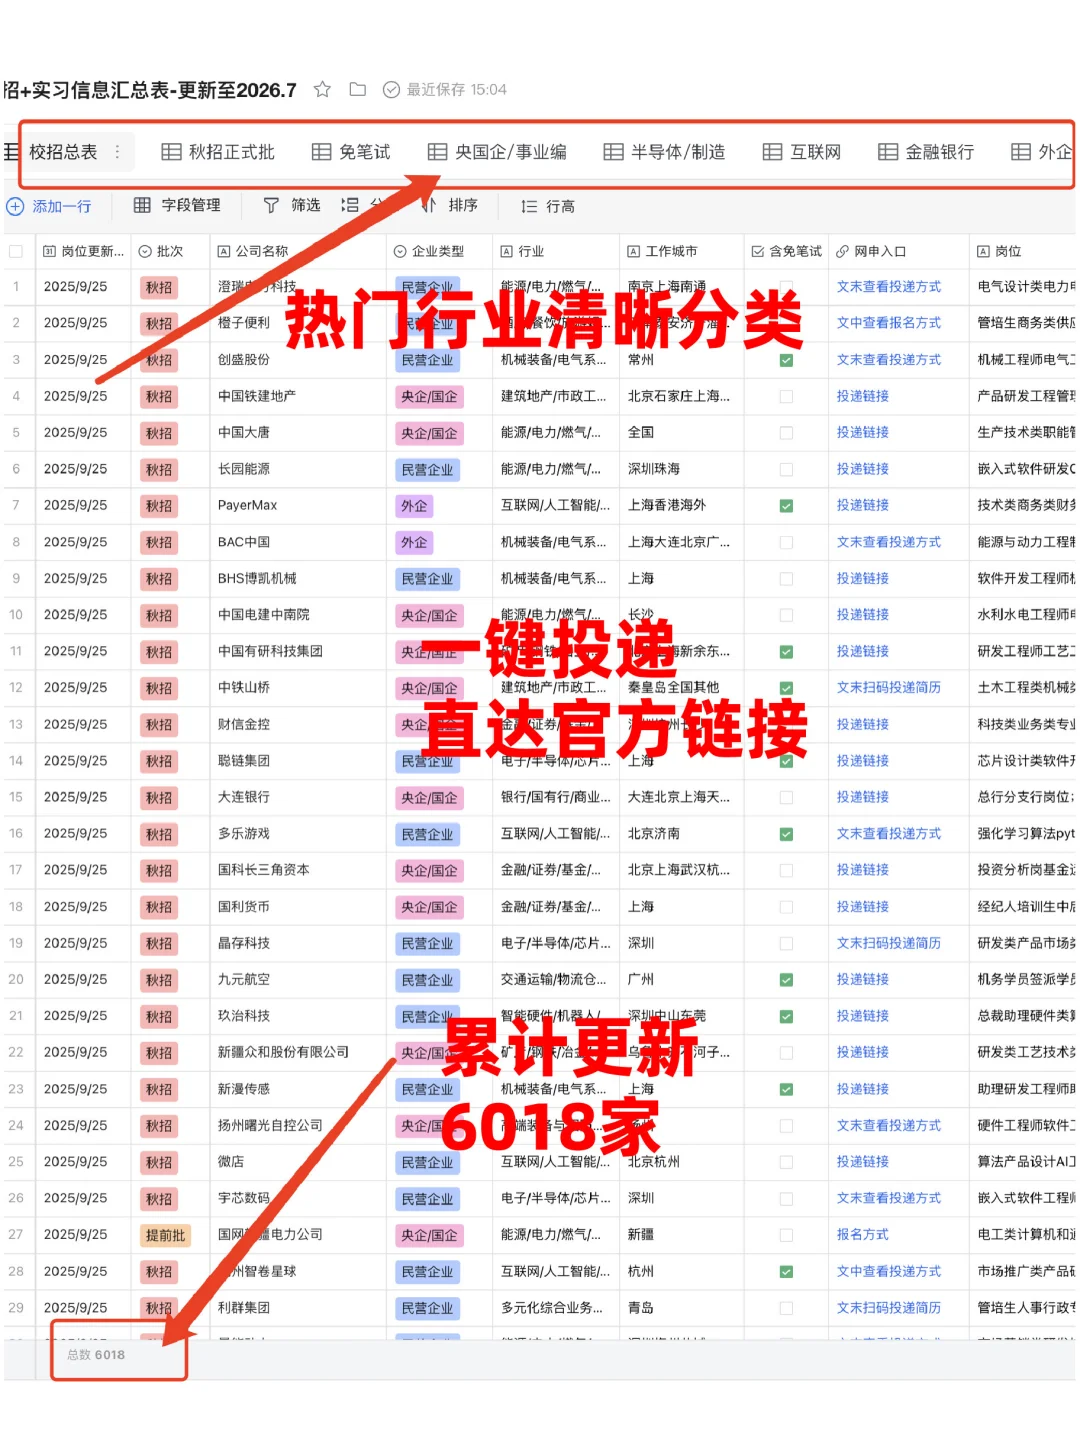Select 民营企业 tag for 晶存科技
Screen dimensions: 1080x1439
pos(427,944)
